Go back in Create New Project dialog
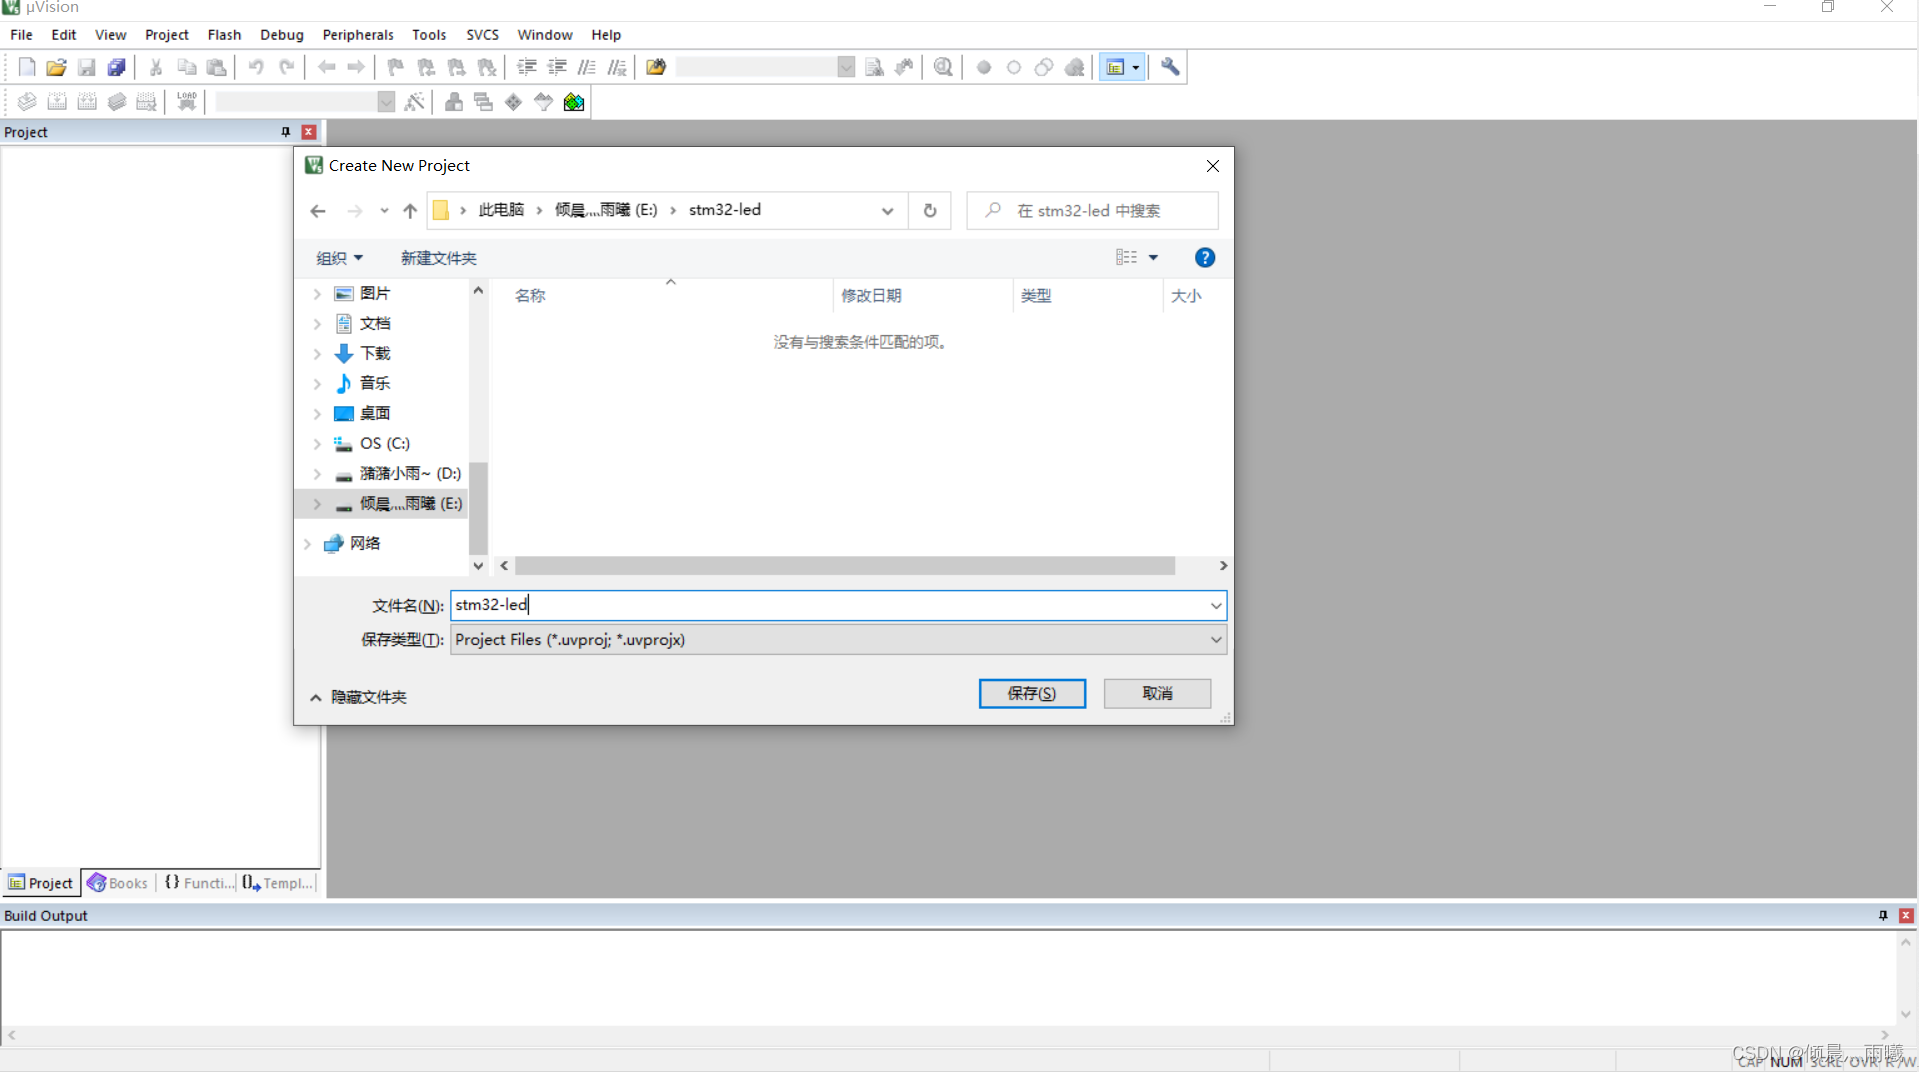Screen dimensions: 1919x1072 pos(318,210)
